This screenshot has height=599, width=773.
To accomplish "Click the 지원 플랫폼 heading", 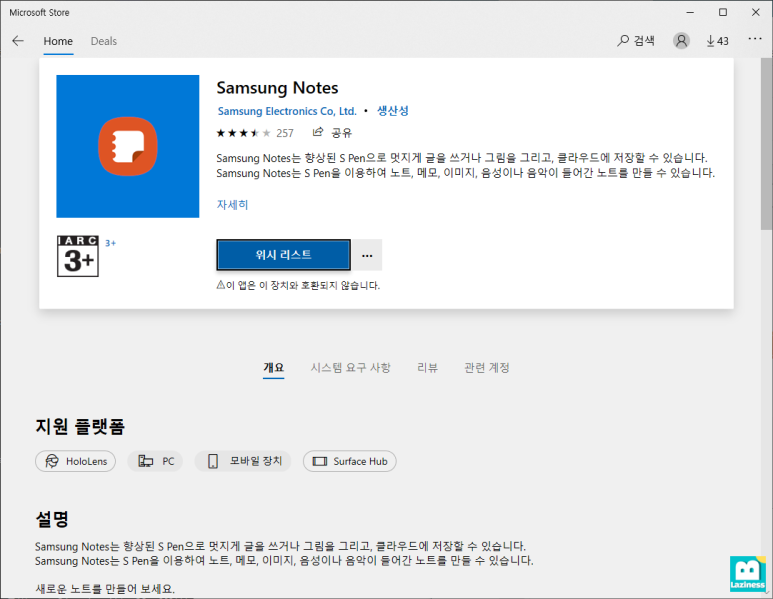I will [80, 426].
